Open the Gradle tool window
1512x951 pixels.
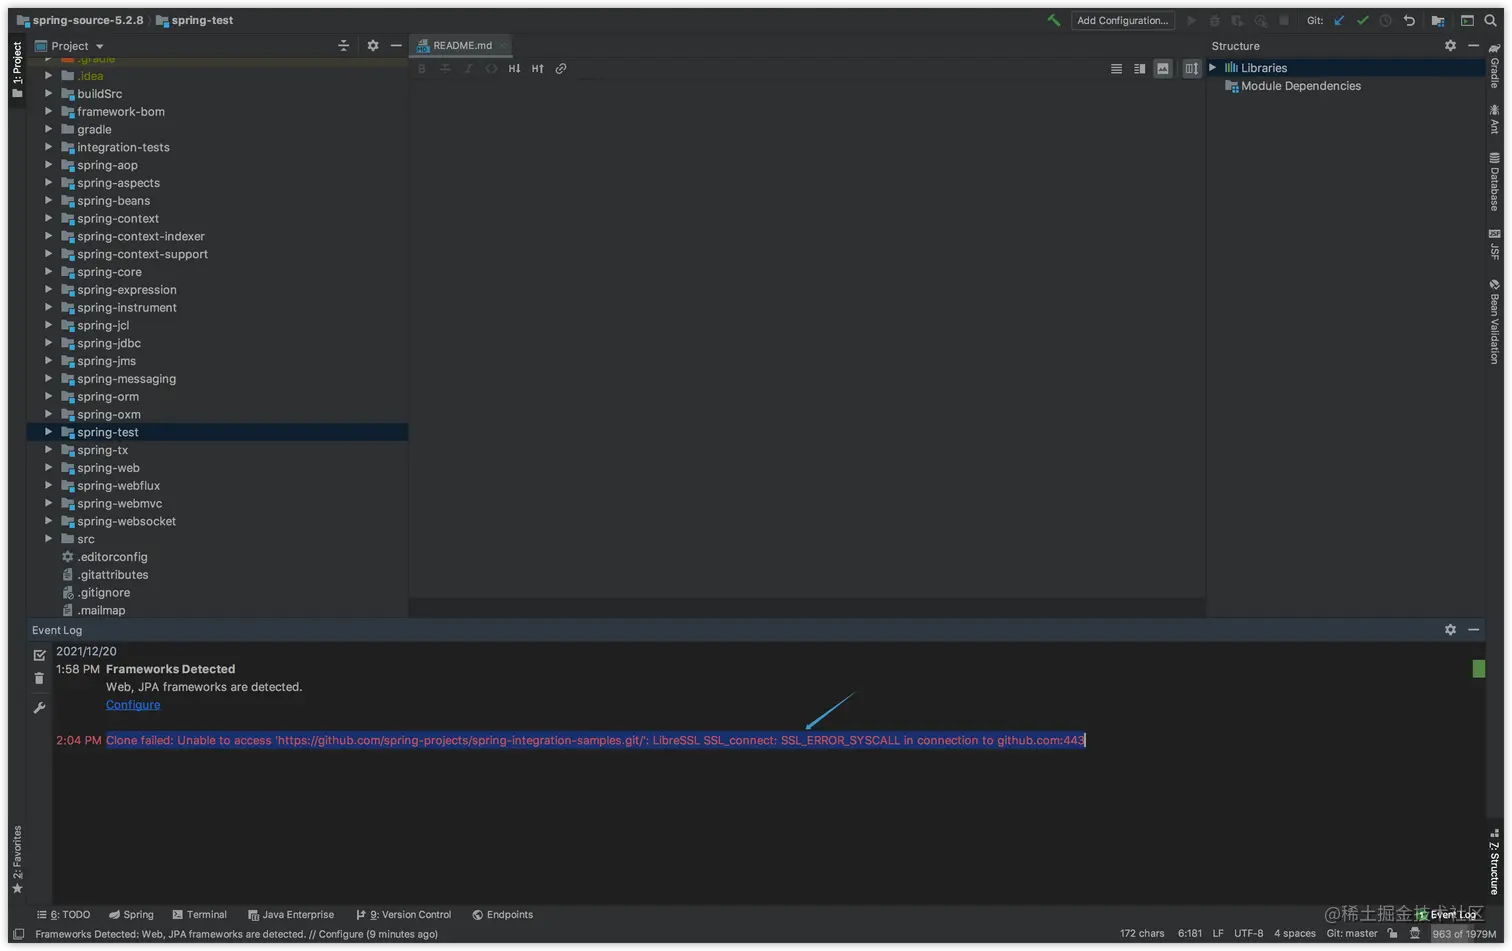[x=1494, y=65]
